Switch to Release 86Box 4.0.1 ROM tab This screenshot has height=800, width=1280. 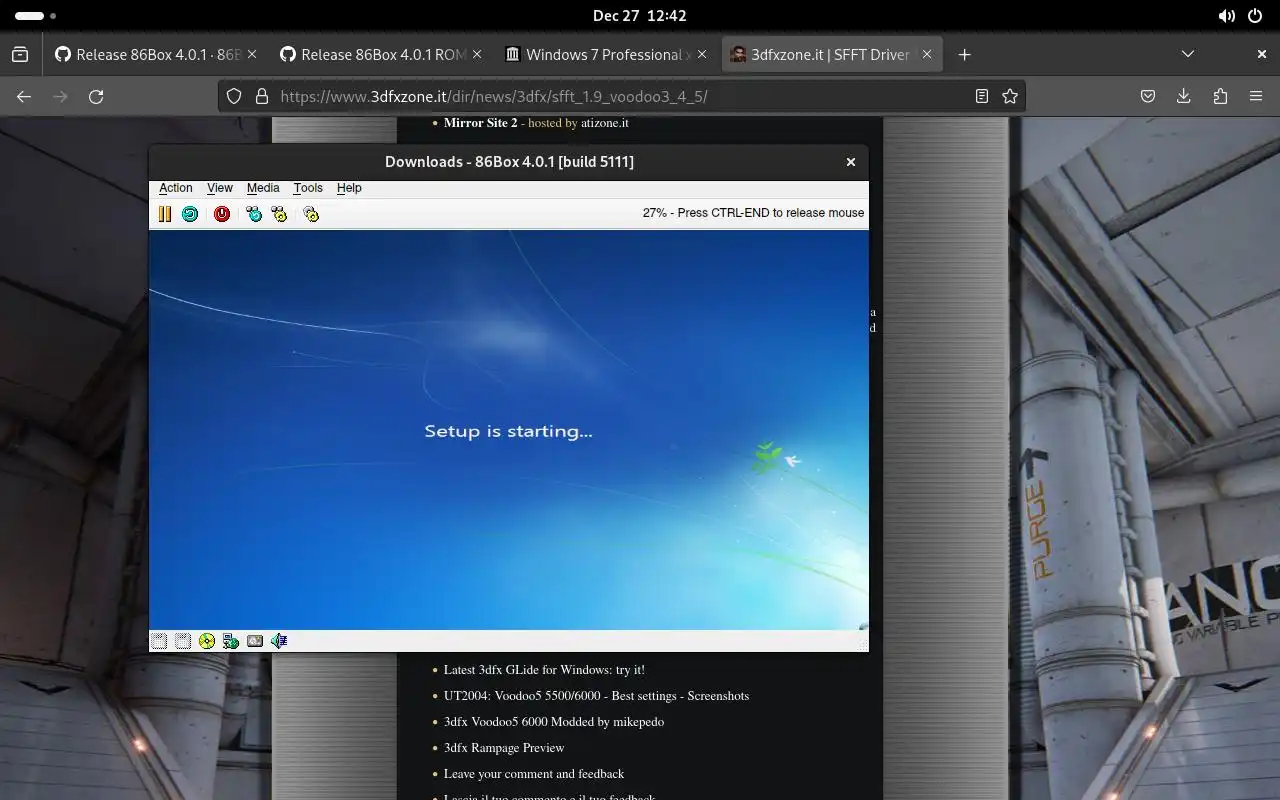380,54
